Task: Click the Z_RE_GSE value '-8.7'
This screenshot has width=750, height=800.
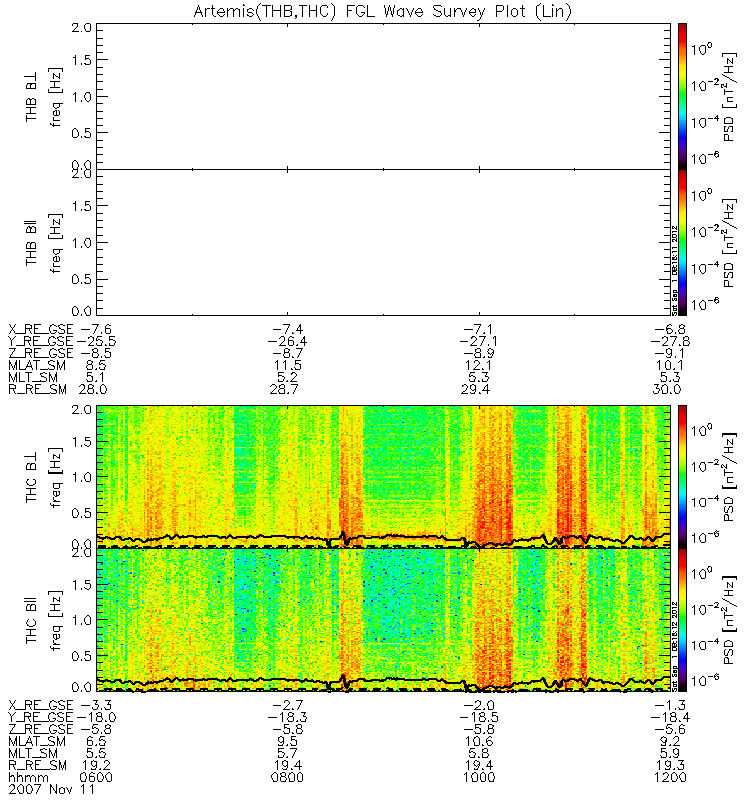Action: [287, 353]
